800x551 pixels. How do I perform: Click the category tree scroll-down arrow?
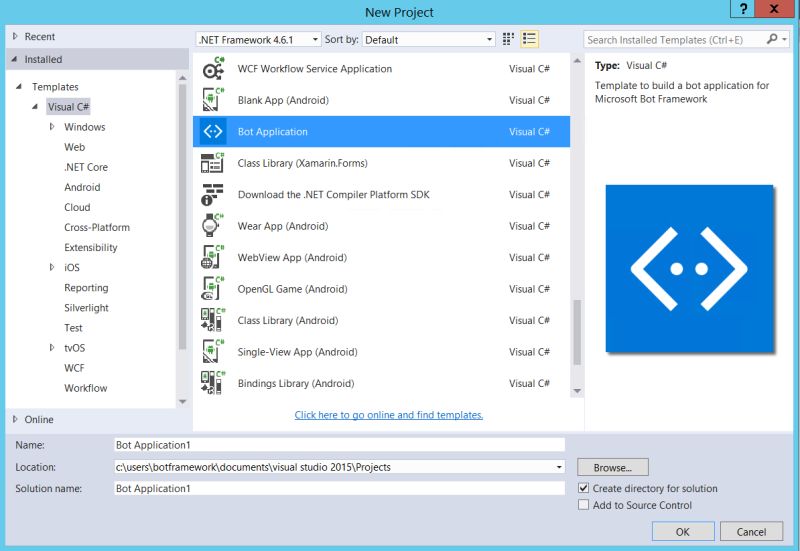(x=182, y=402)
